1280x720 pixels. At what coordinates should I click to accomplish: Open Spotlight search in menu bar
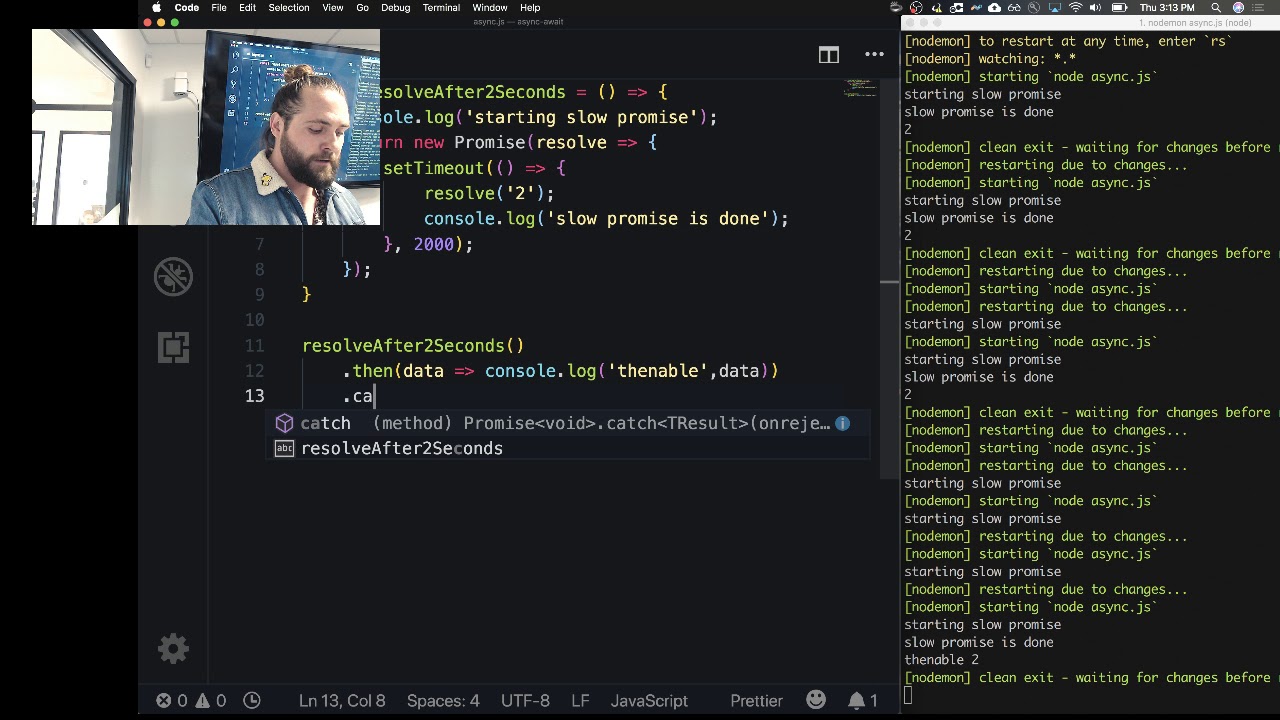point(1216,8)
